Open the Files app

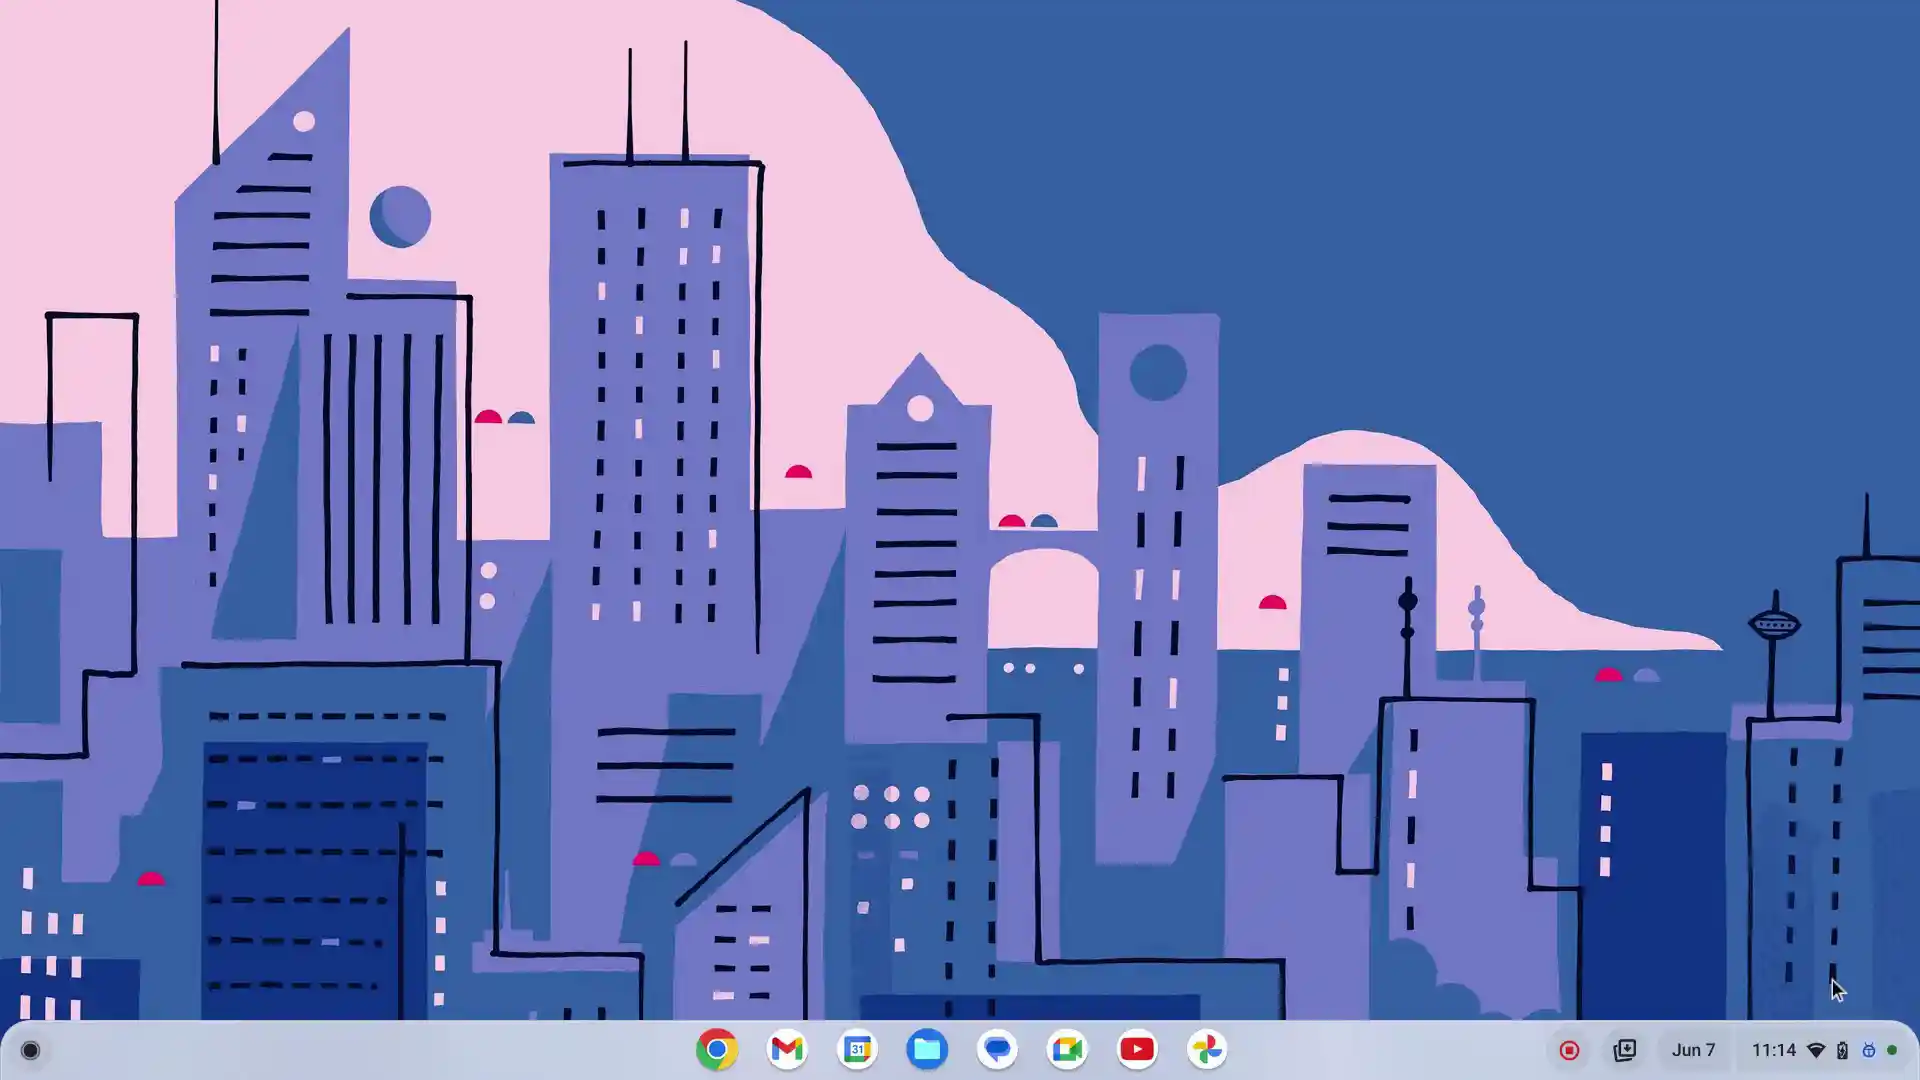927,1050
